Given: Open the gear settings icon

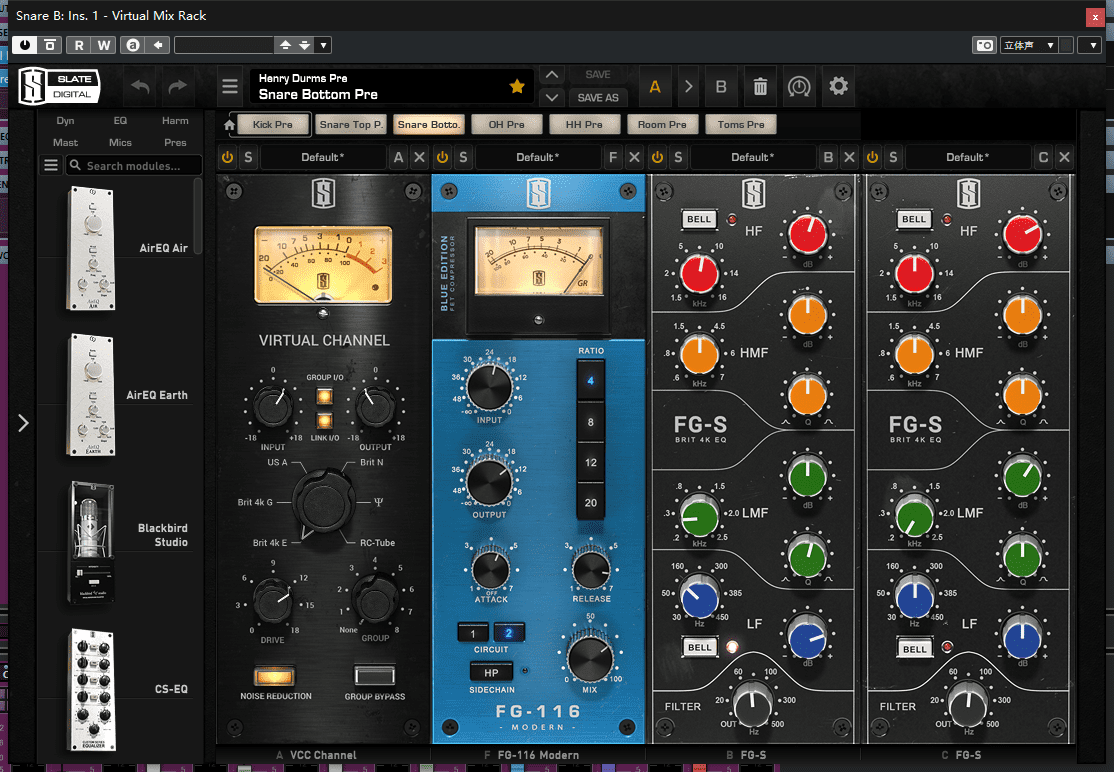Looking at the screenshot, I should click(x=838, y=87).
